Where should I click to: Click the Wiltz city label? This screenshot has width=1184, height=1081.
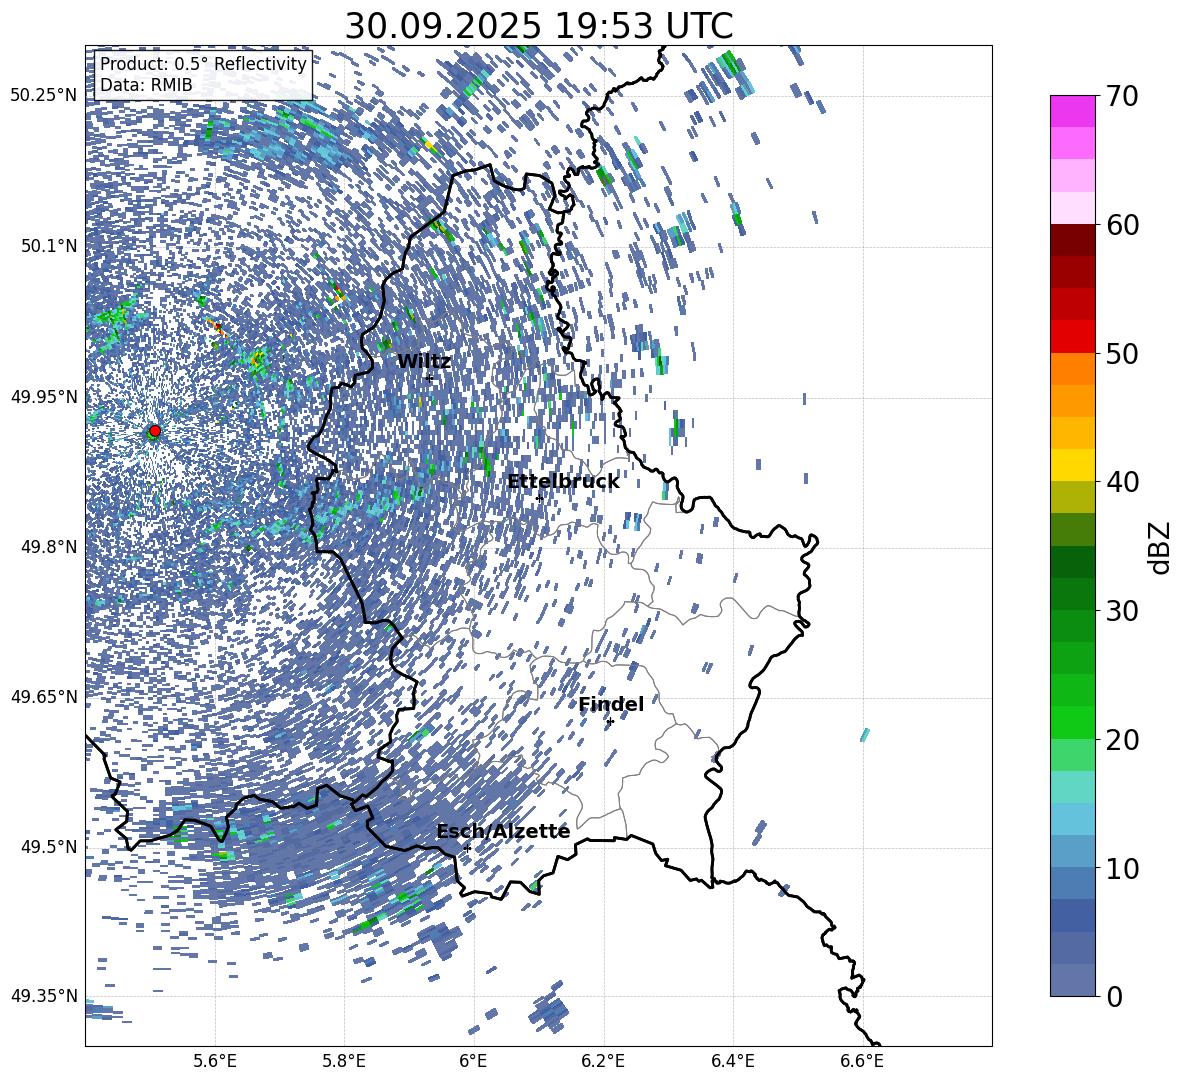tap(424, 362)
